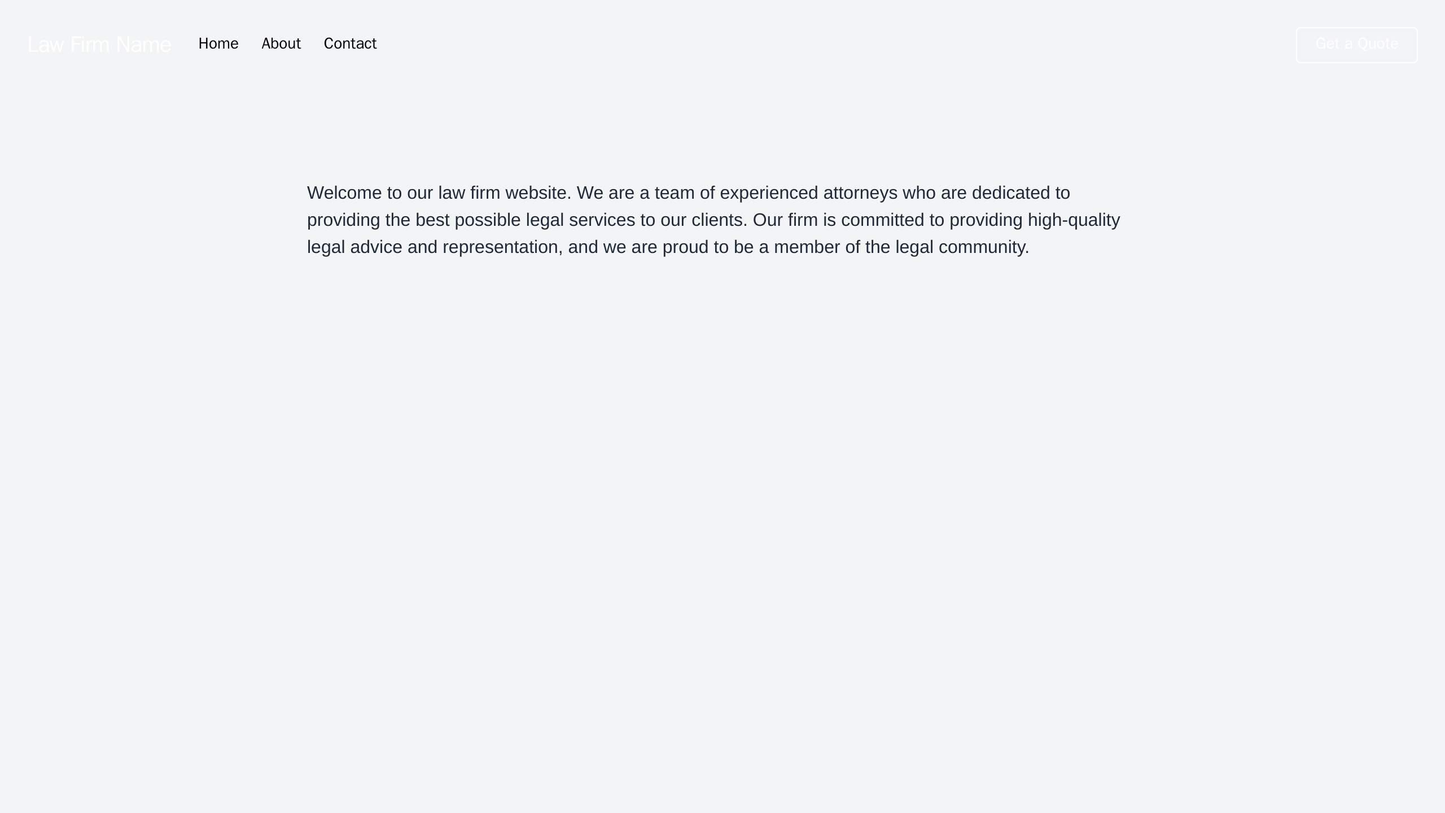Click "law firm website" in the first sentence
Viewport: 1445px width, 813px height.
(x=503, y=193)
